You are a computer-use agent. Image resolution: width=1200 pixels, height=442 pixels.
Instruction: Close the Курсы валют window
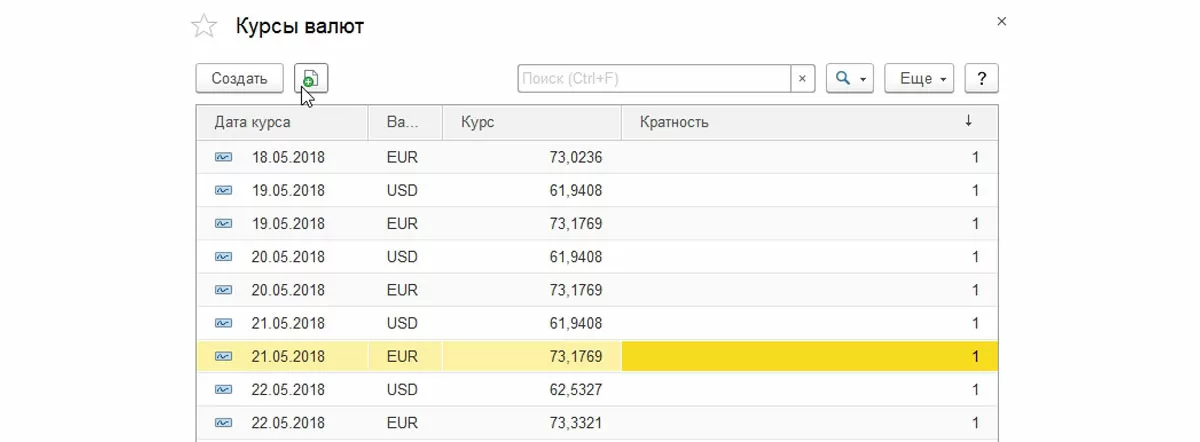1002,21
